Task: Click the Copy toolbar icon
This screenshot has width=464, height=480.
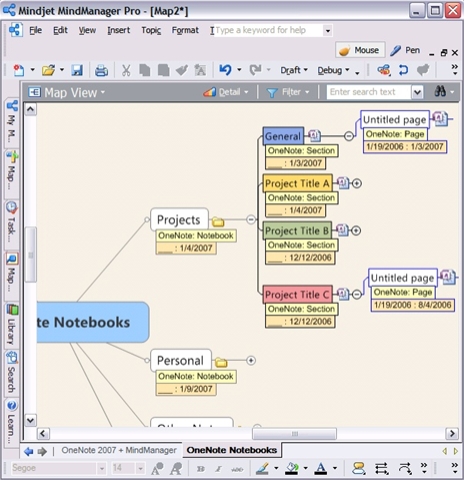Action: [x=145, y=70]
